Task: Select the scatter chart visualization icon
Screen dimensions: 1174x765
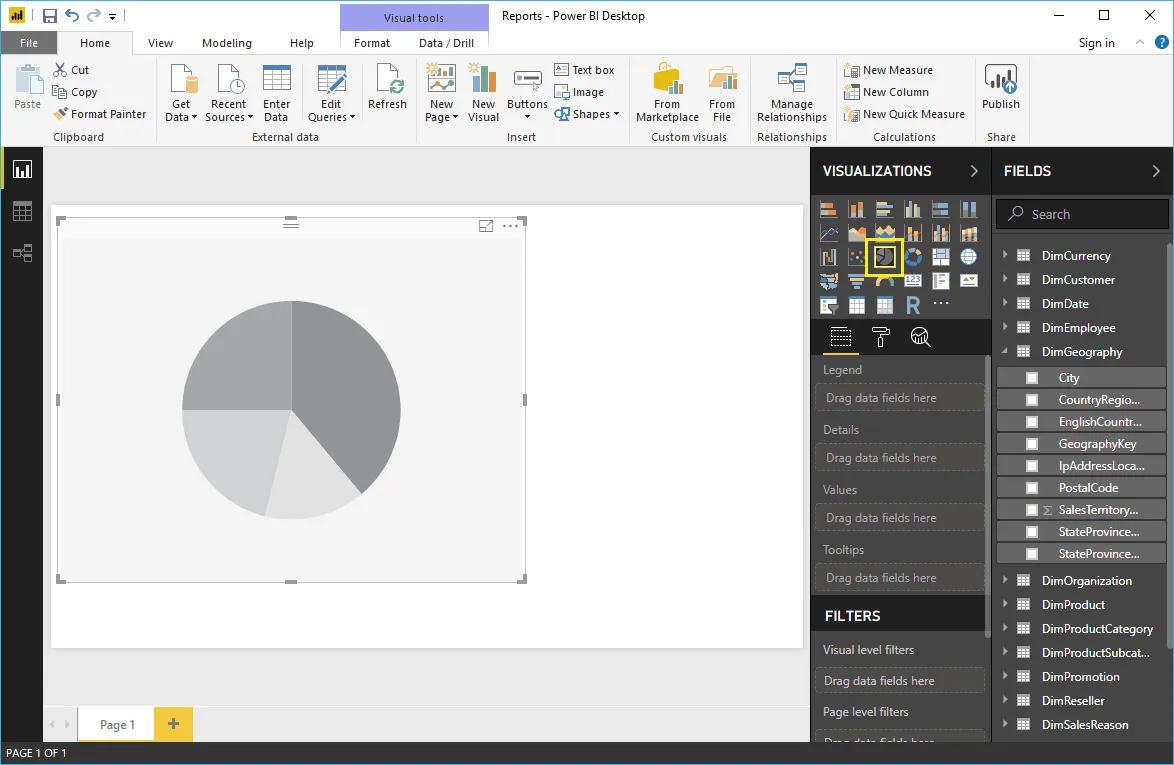Action: [x=856, y=256]
